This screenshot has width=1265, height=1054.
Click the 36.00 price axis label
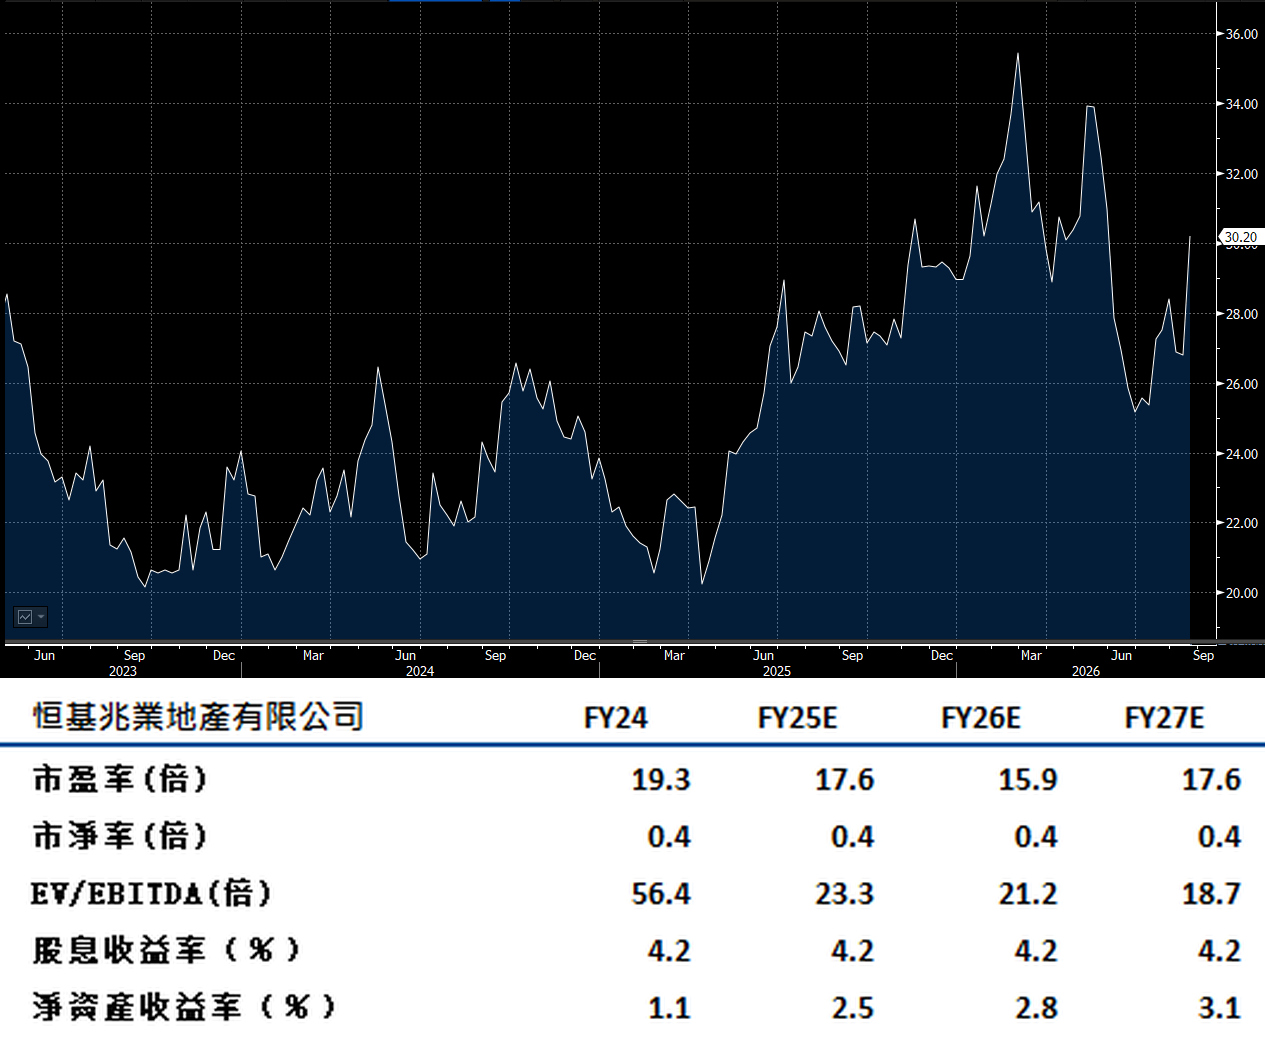click(1242, 34)
